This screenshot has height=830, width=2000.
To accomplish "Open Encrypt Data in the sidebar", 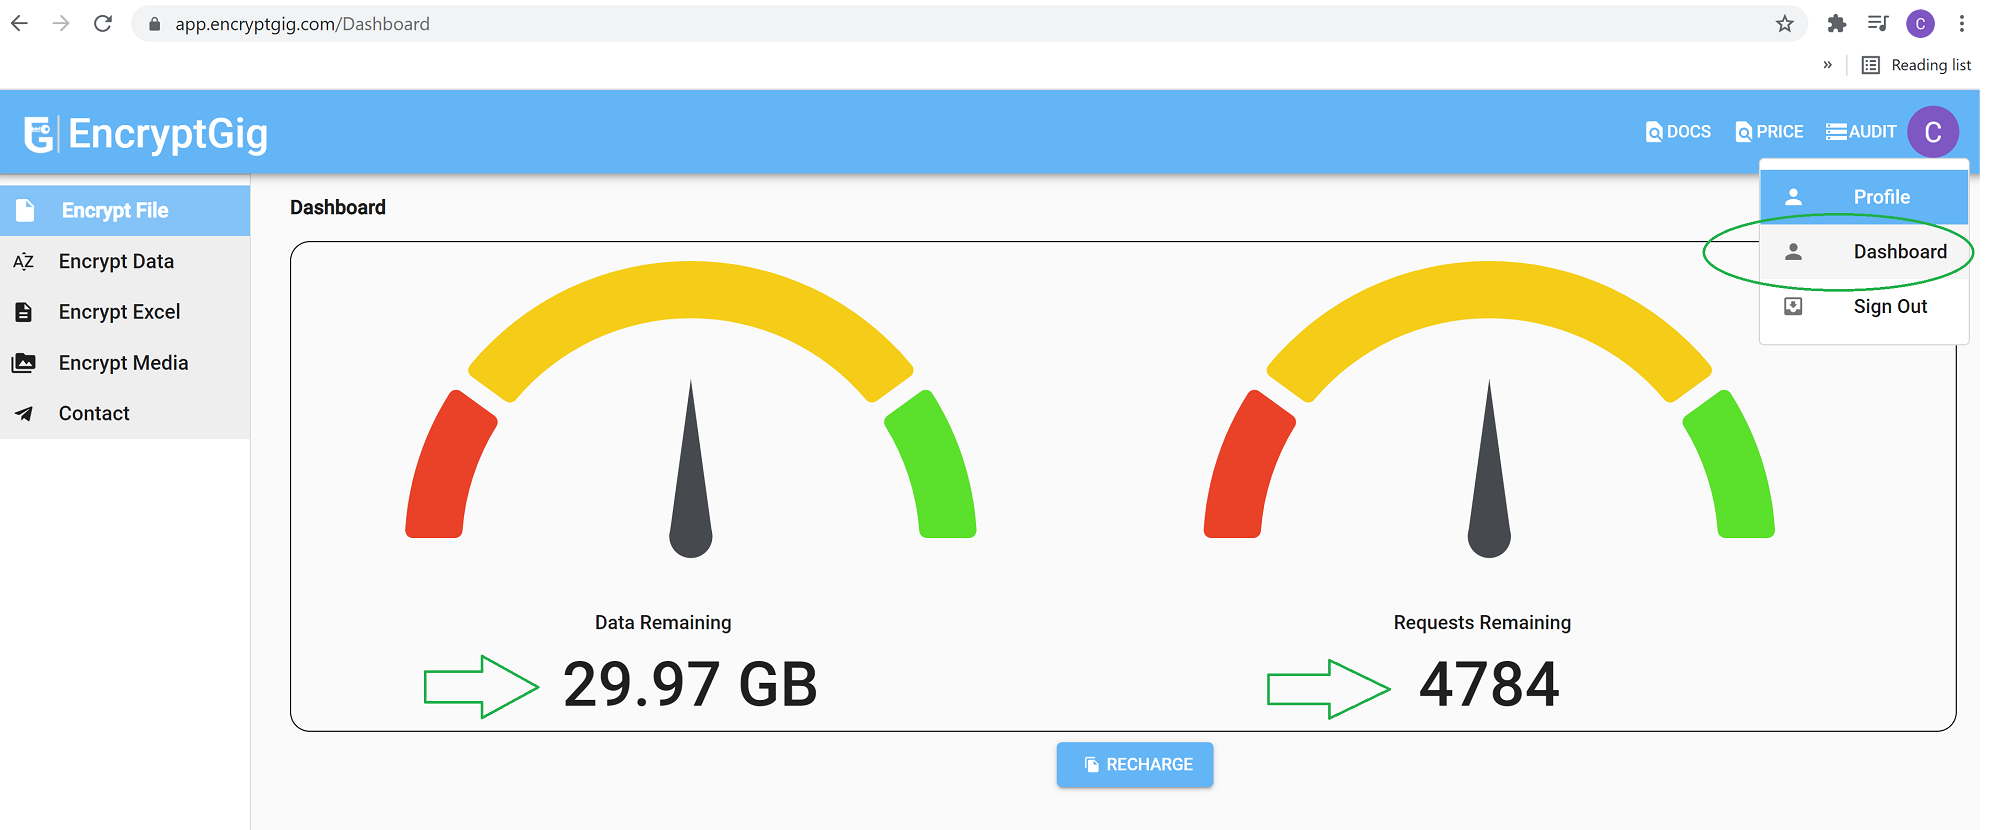I will [125, 261].
